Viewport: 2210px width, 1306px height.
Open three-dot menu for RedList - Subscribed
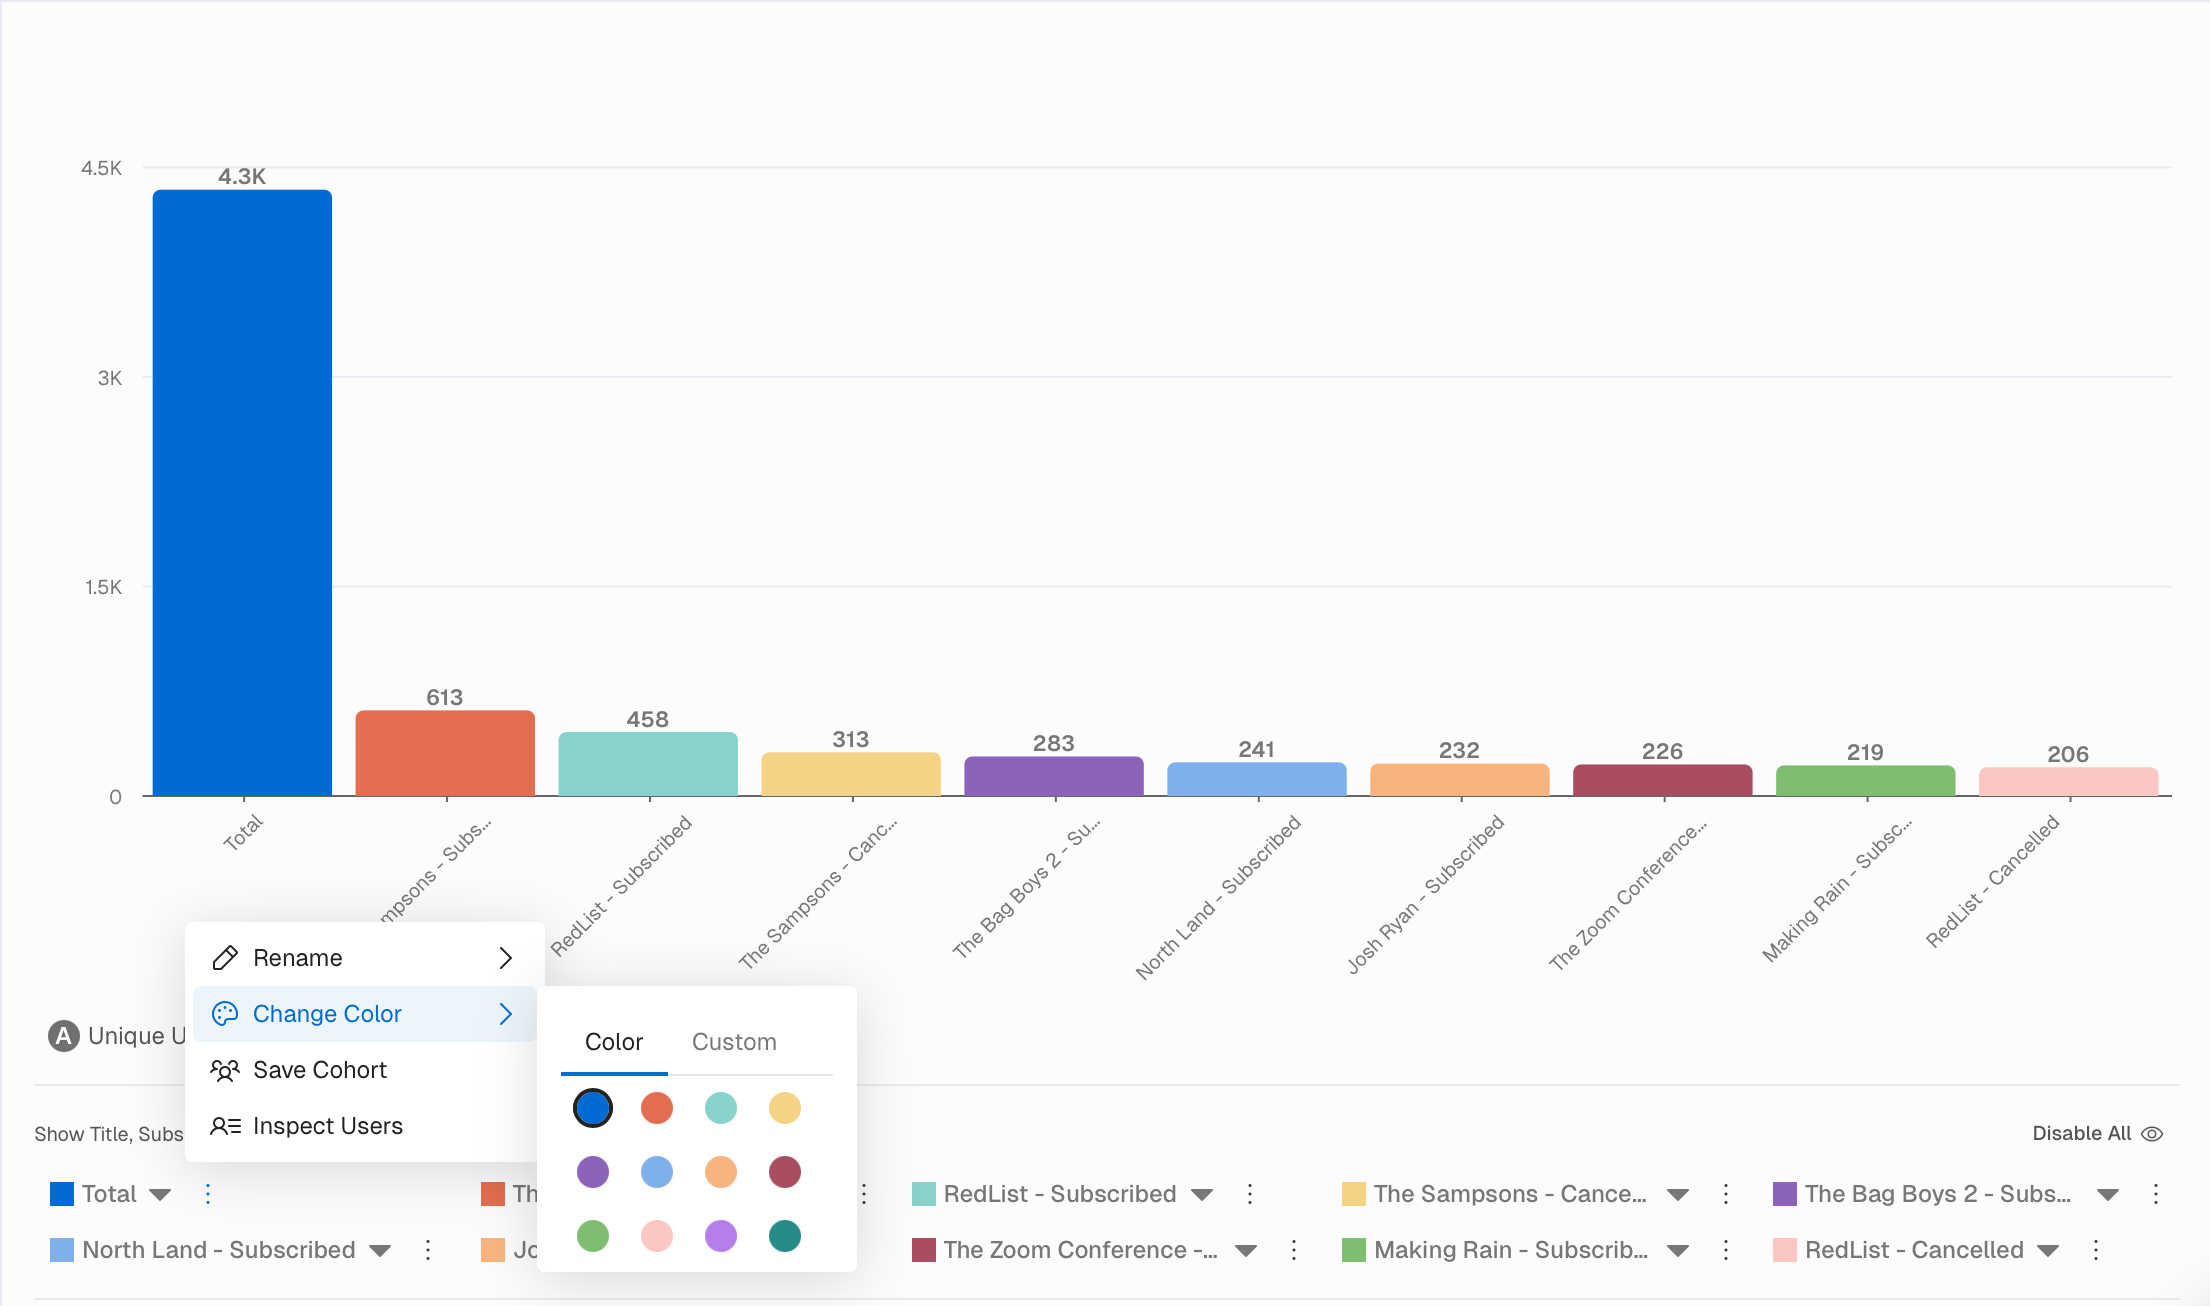[x=1250, y=1194]
